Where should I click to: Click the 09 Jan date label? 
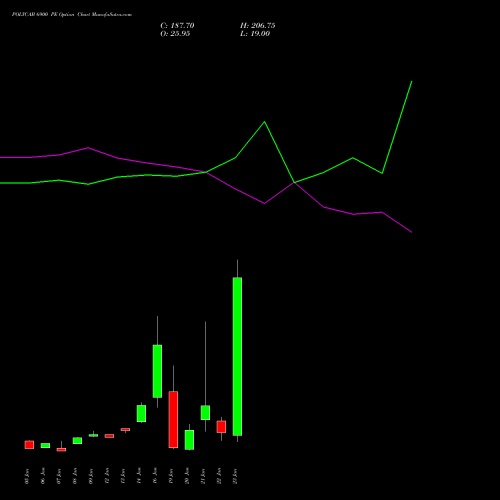91,476
